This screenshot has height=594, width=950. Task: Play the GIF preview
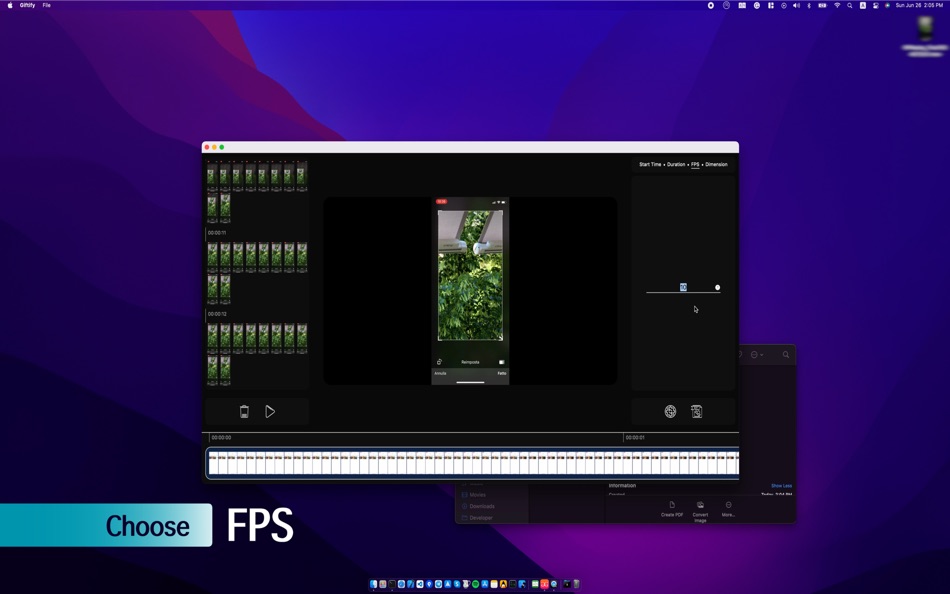pos(270,412)
